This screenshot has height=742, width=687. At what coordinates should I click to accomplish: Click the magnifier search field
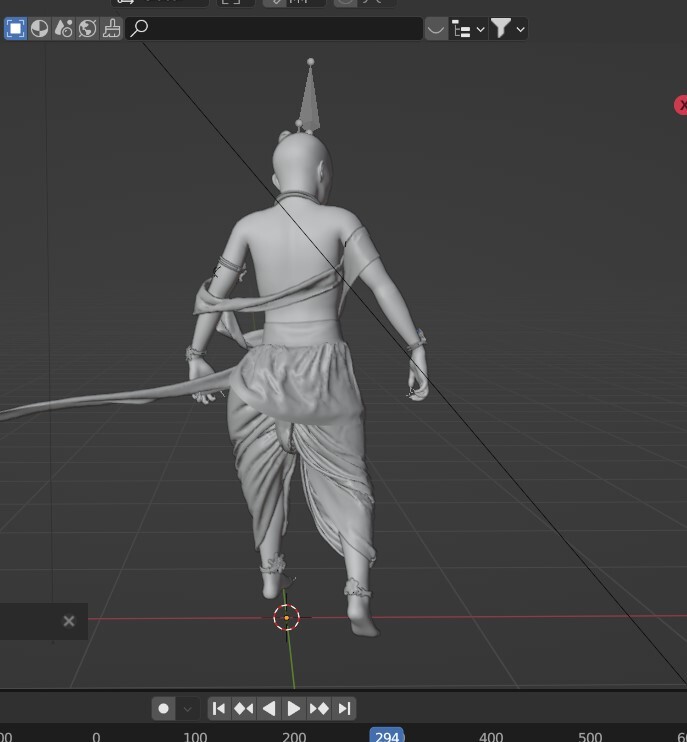(274, 29)
